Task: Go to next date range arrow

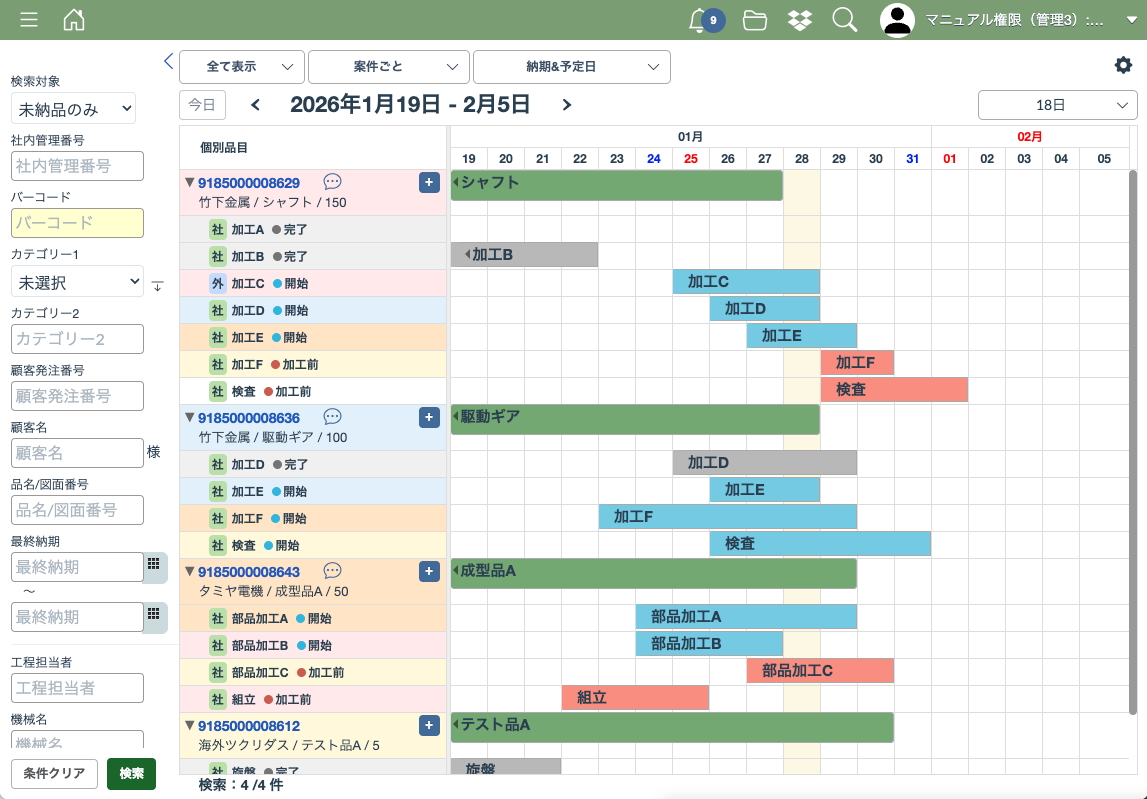Action: click(x=567, y=105)
